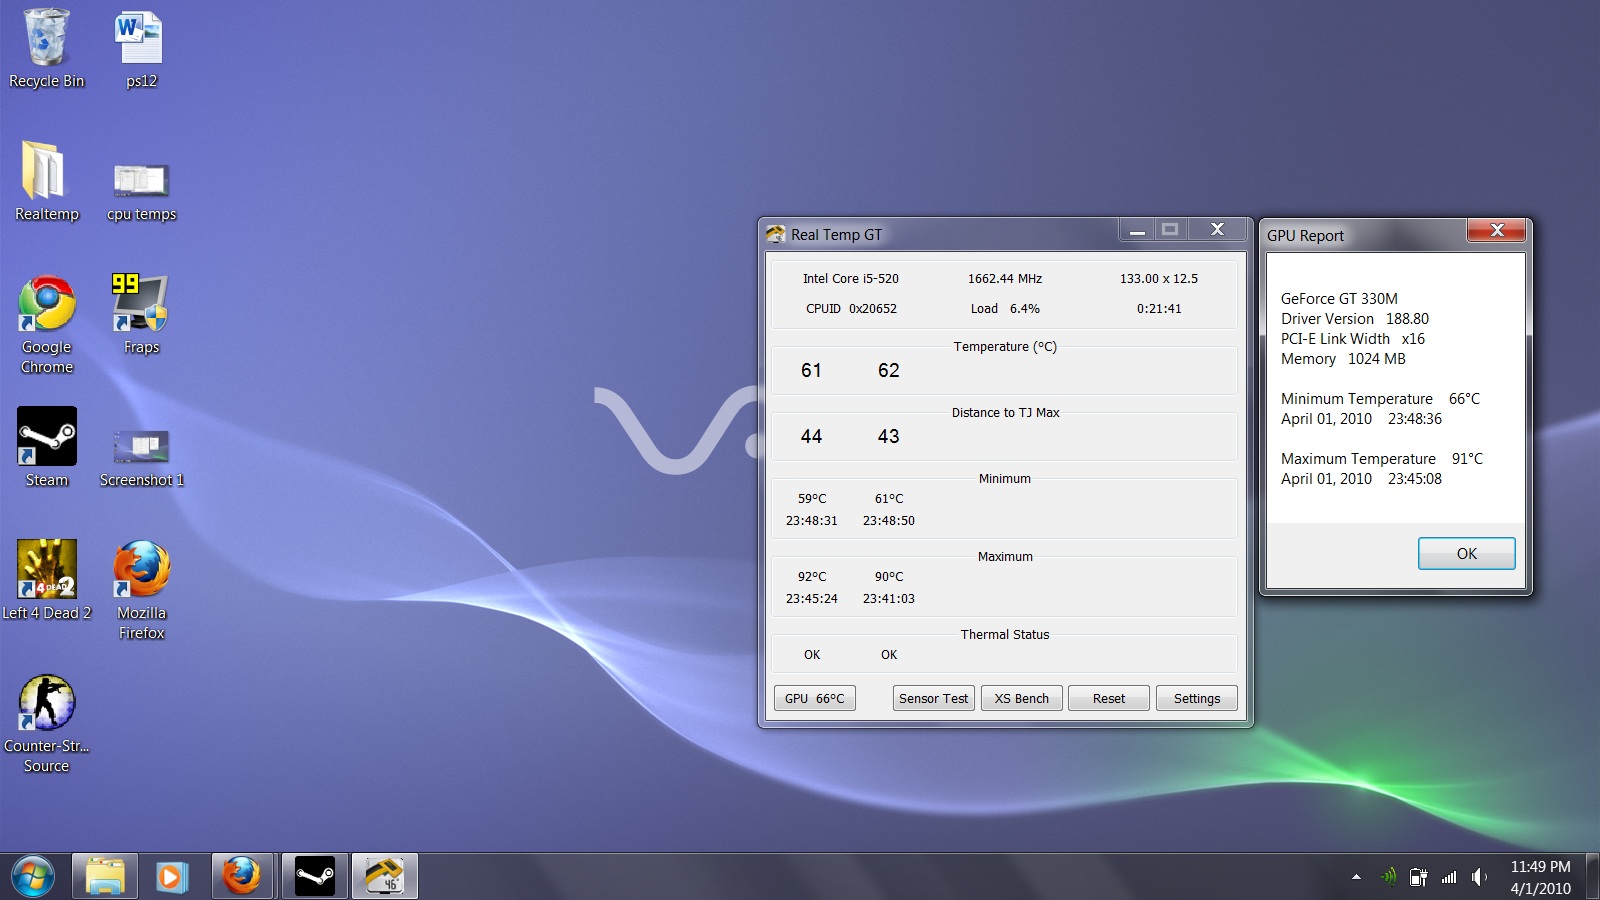Click the core temperature reading 61
The width and height of the screenshot is (1600, 900).
811,370
